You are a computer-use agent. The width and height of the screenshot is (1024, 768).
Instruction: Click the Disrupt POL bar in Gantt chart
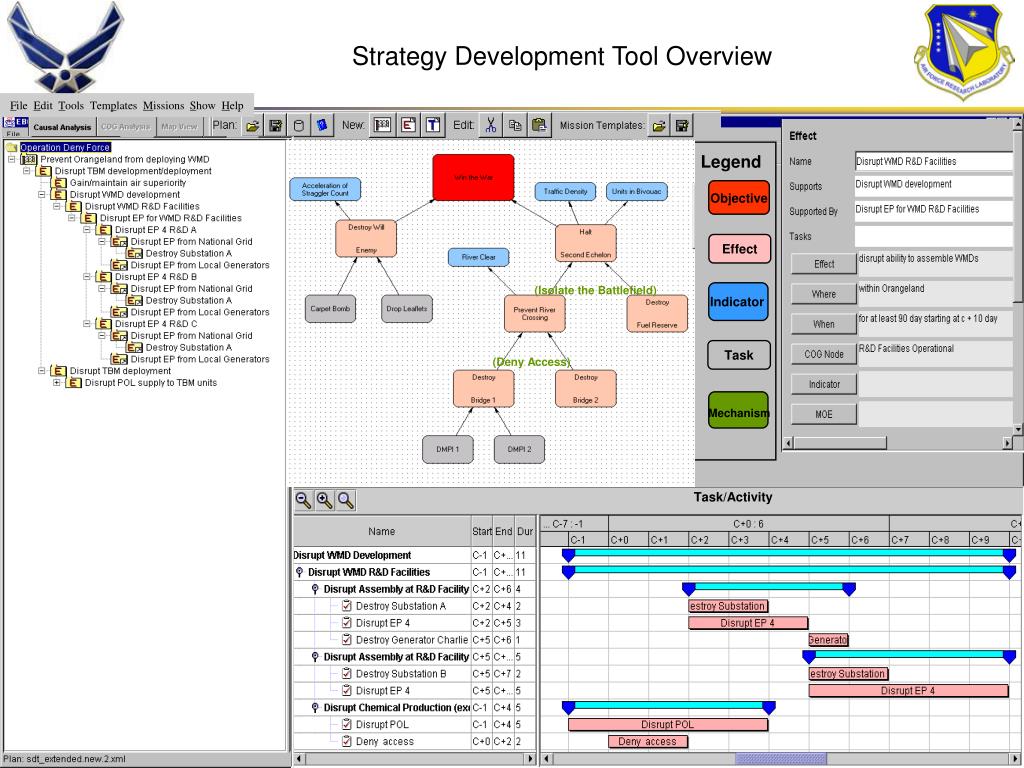(x=668, y=724)
